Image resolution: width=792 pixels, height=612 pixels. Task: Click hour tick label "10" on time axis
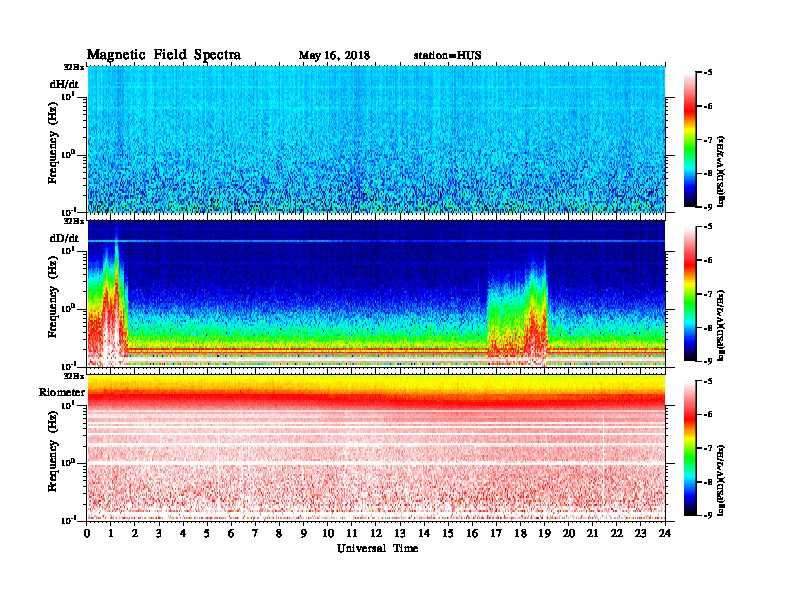(328, 533)
